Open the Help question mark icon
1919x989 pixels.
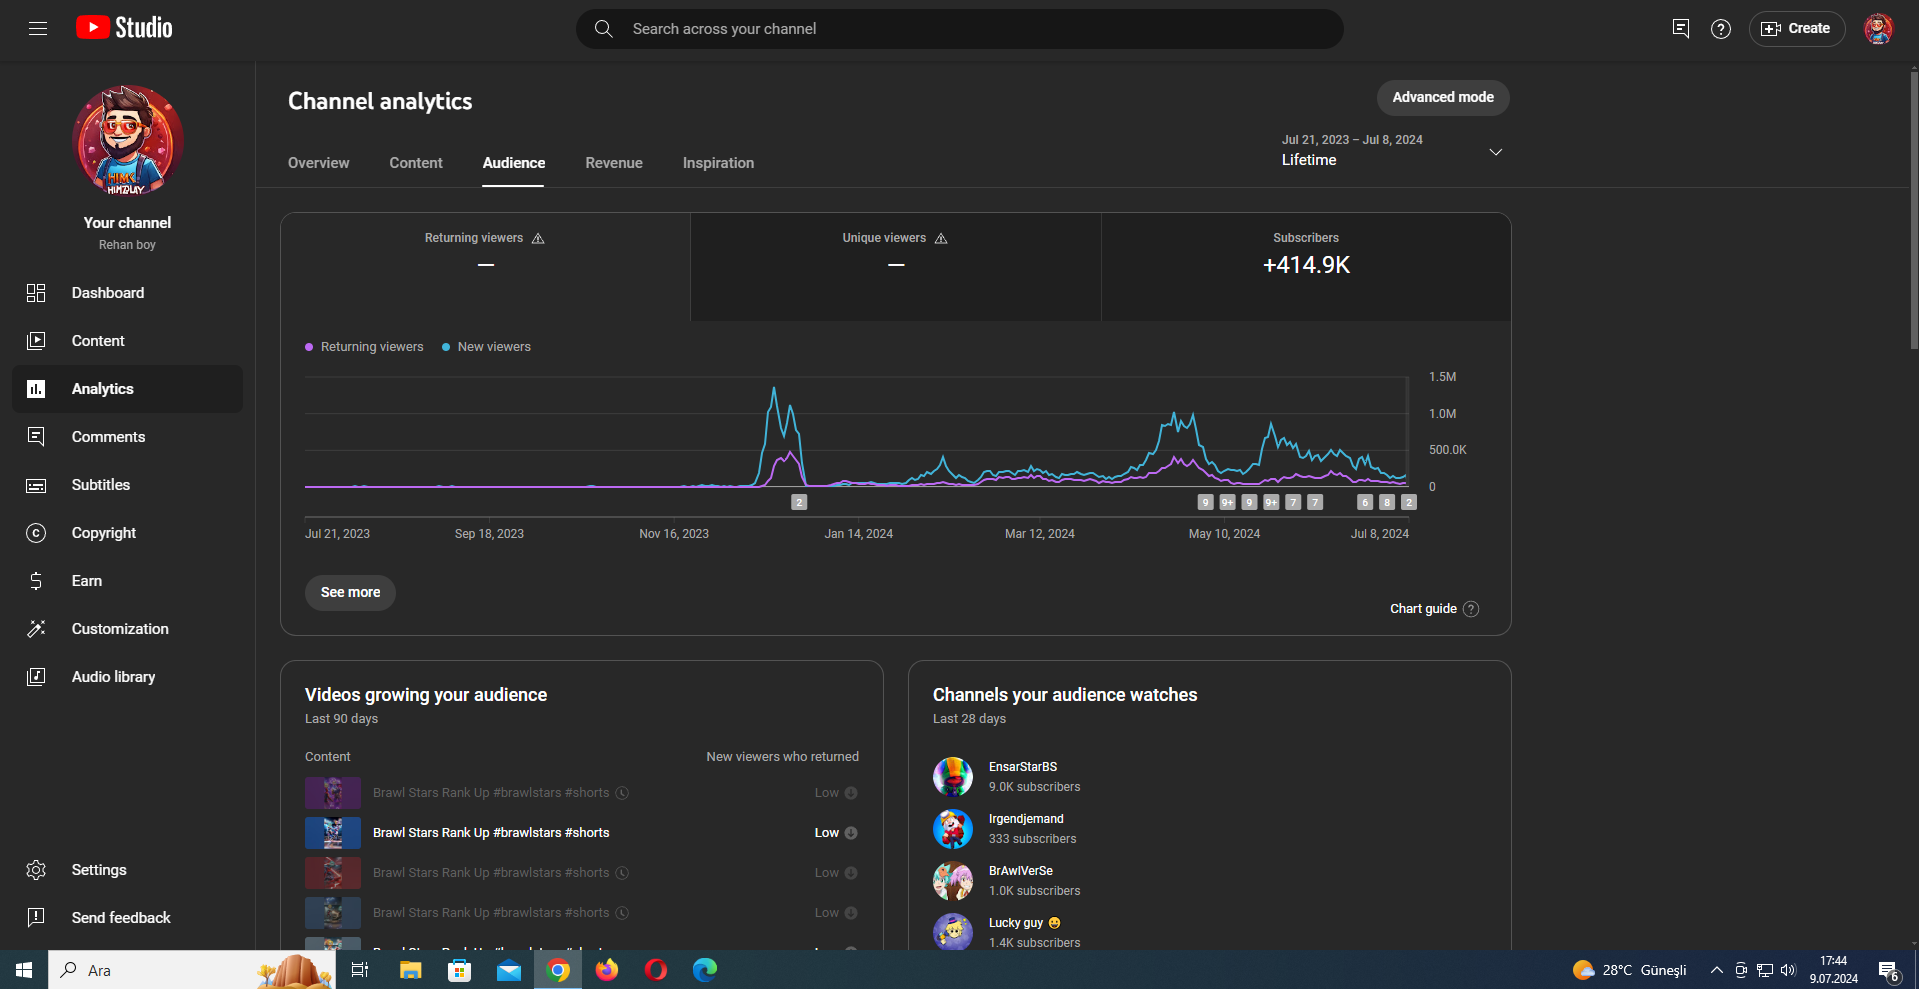tap(1721, 29)
